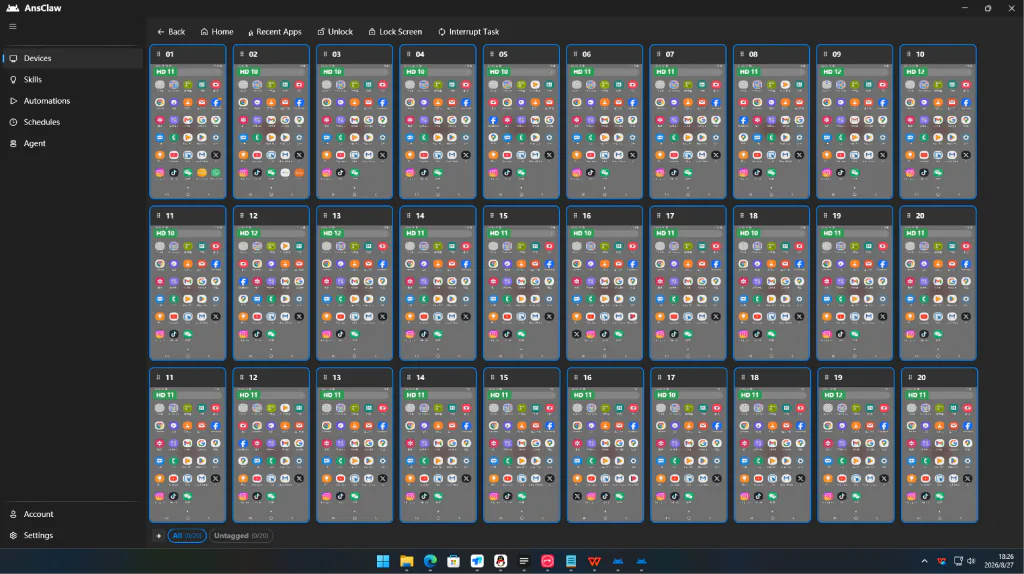
Task: Select the device 04 header
Action: (438, 54)
